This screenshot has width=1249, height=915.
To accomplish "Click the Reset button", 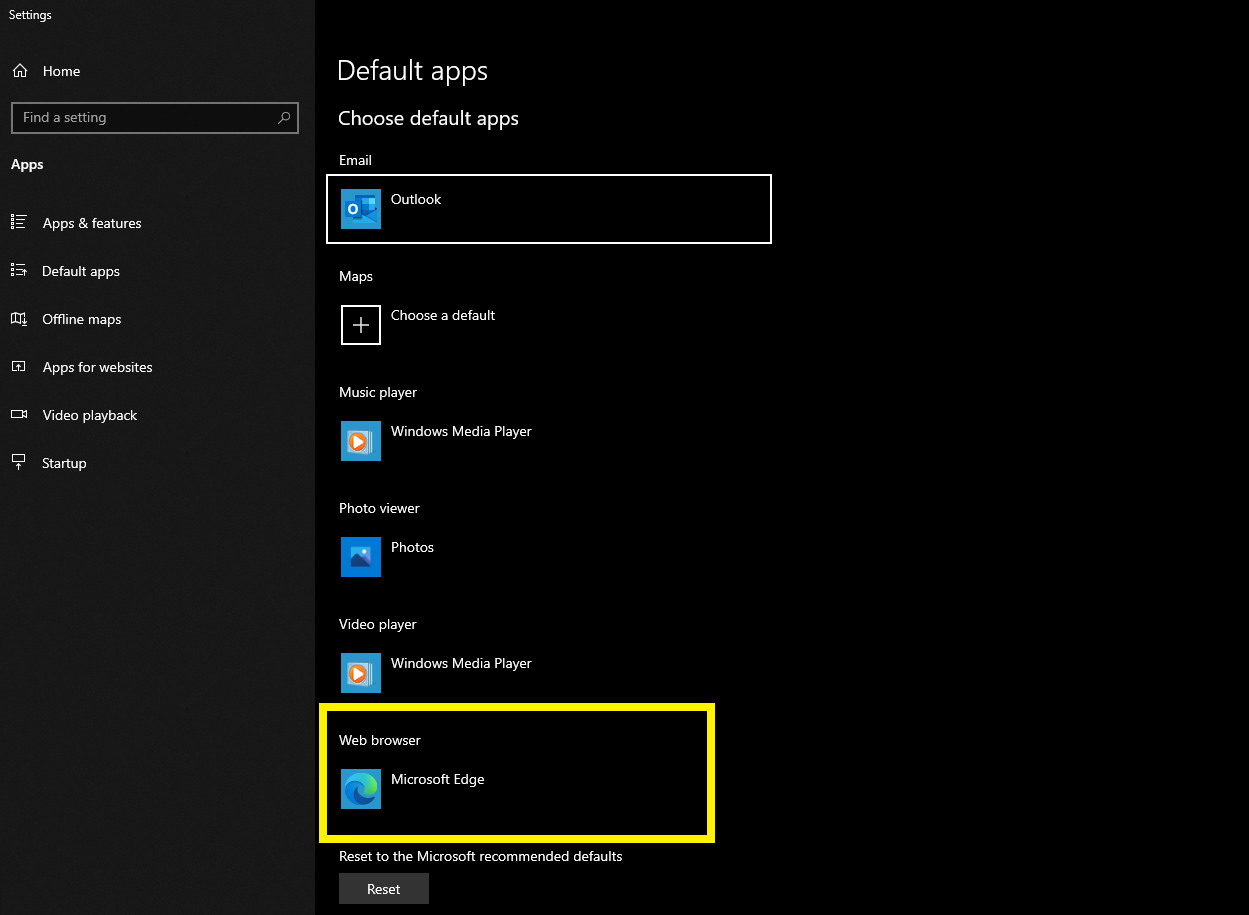I will [384, 889].
